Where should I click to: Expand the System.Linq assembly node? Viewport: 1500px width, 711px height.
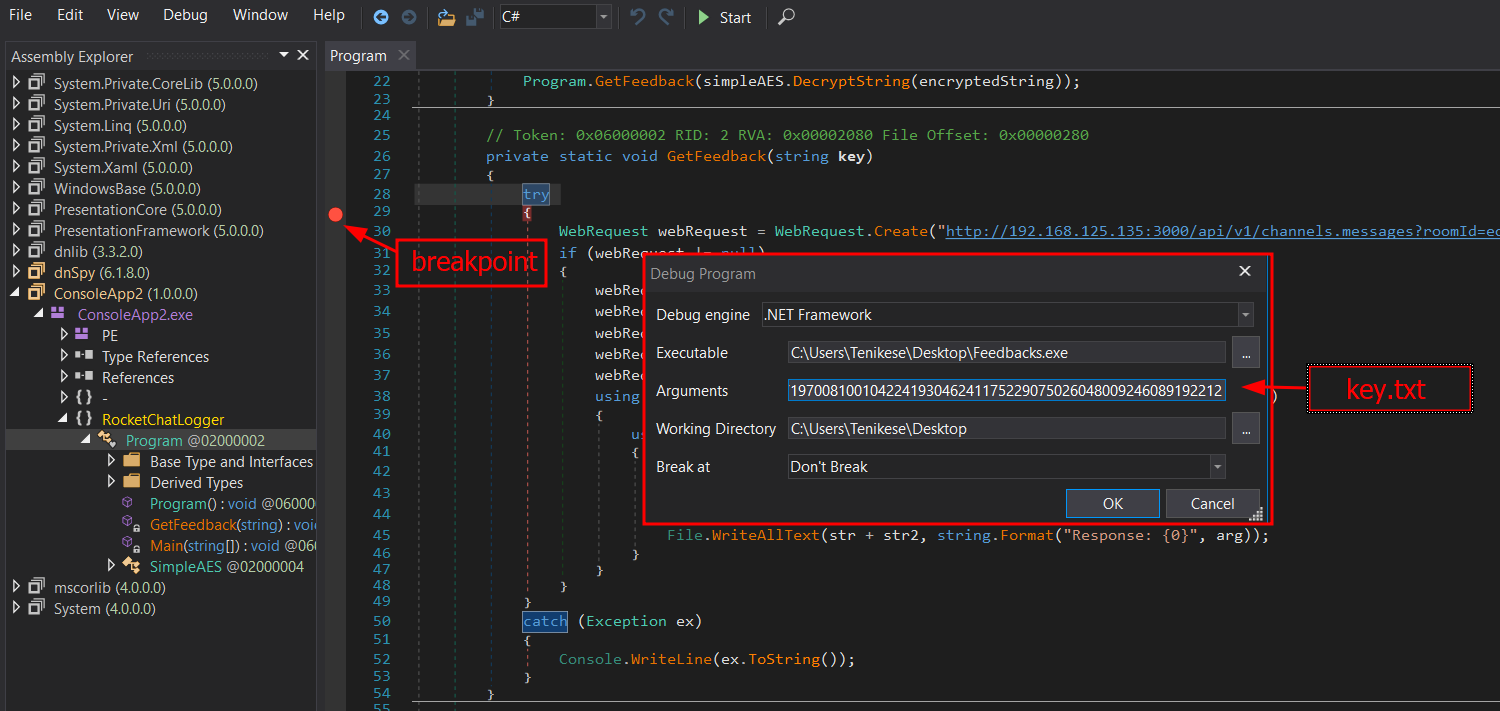pyautogui.click(x=16, y=125)
